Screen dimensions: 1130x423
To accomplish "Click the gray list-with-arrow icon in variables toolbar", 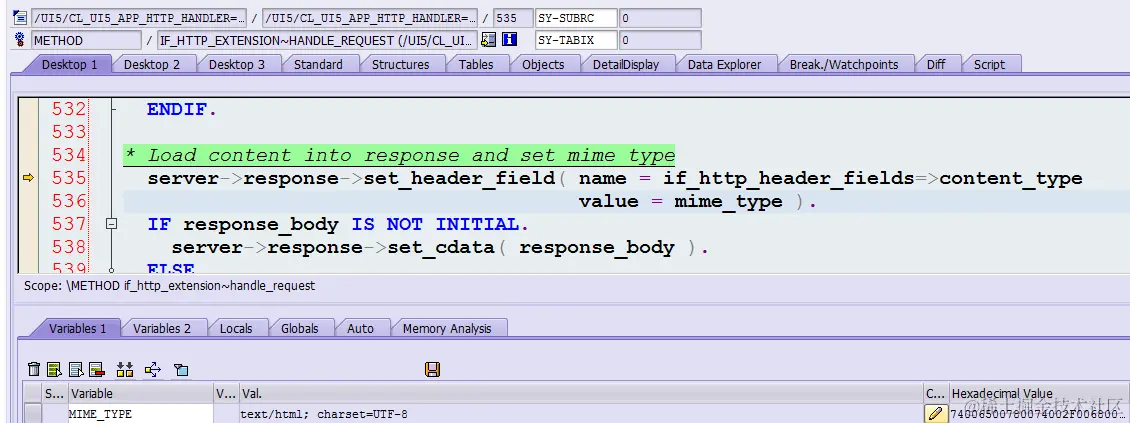I will [x=76, y=370].
